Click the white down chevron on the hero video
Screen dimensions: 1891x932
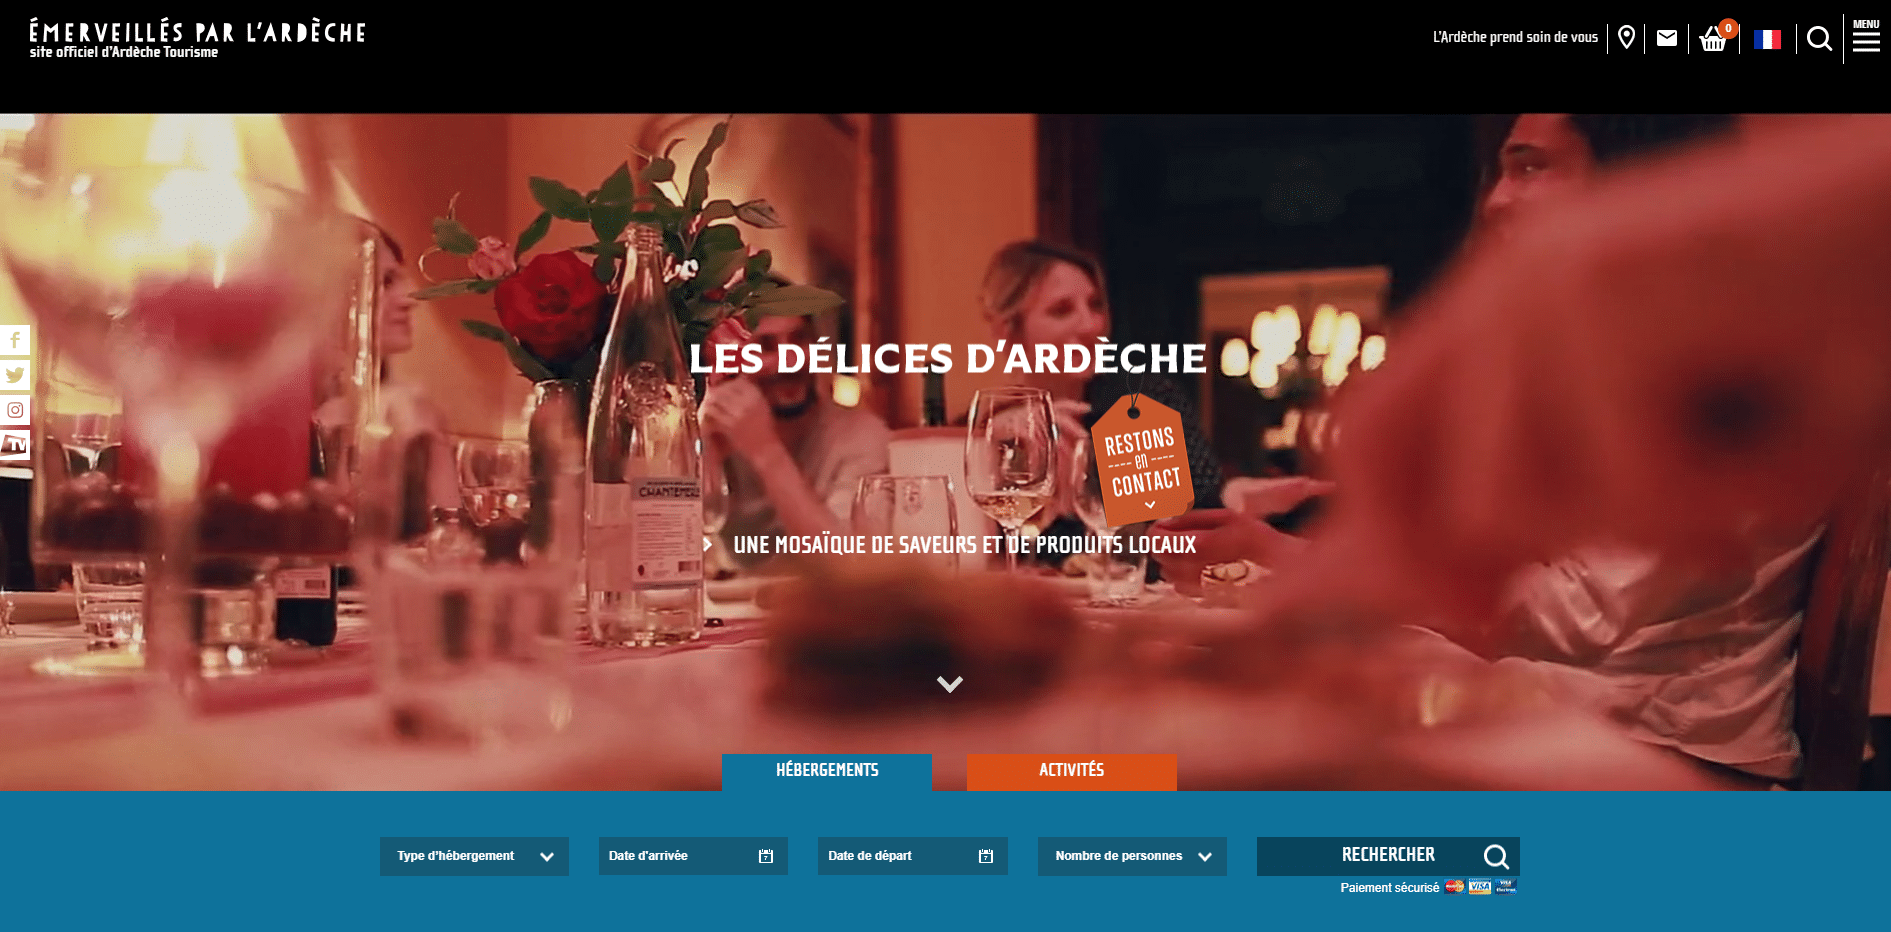949,684
